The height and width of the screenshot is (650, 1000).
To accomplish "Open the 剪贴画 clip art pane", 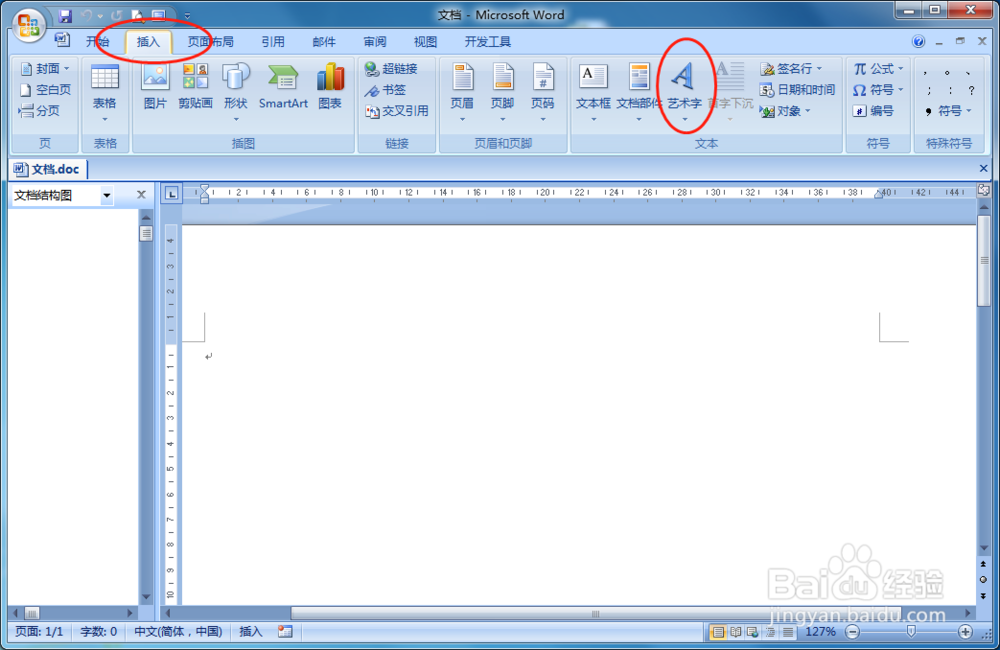I will [x=195, y=87].
